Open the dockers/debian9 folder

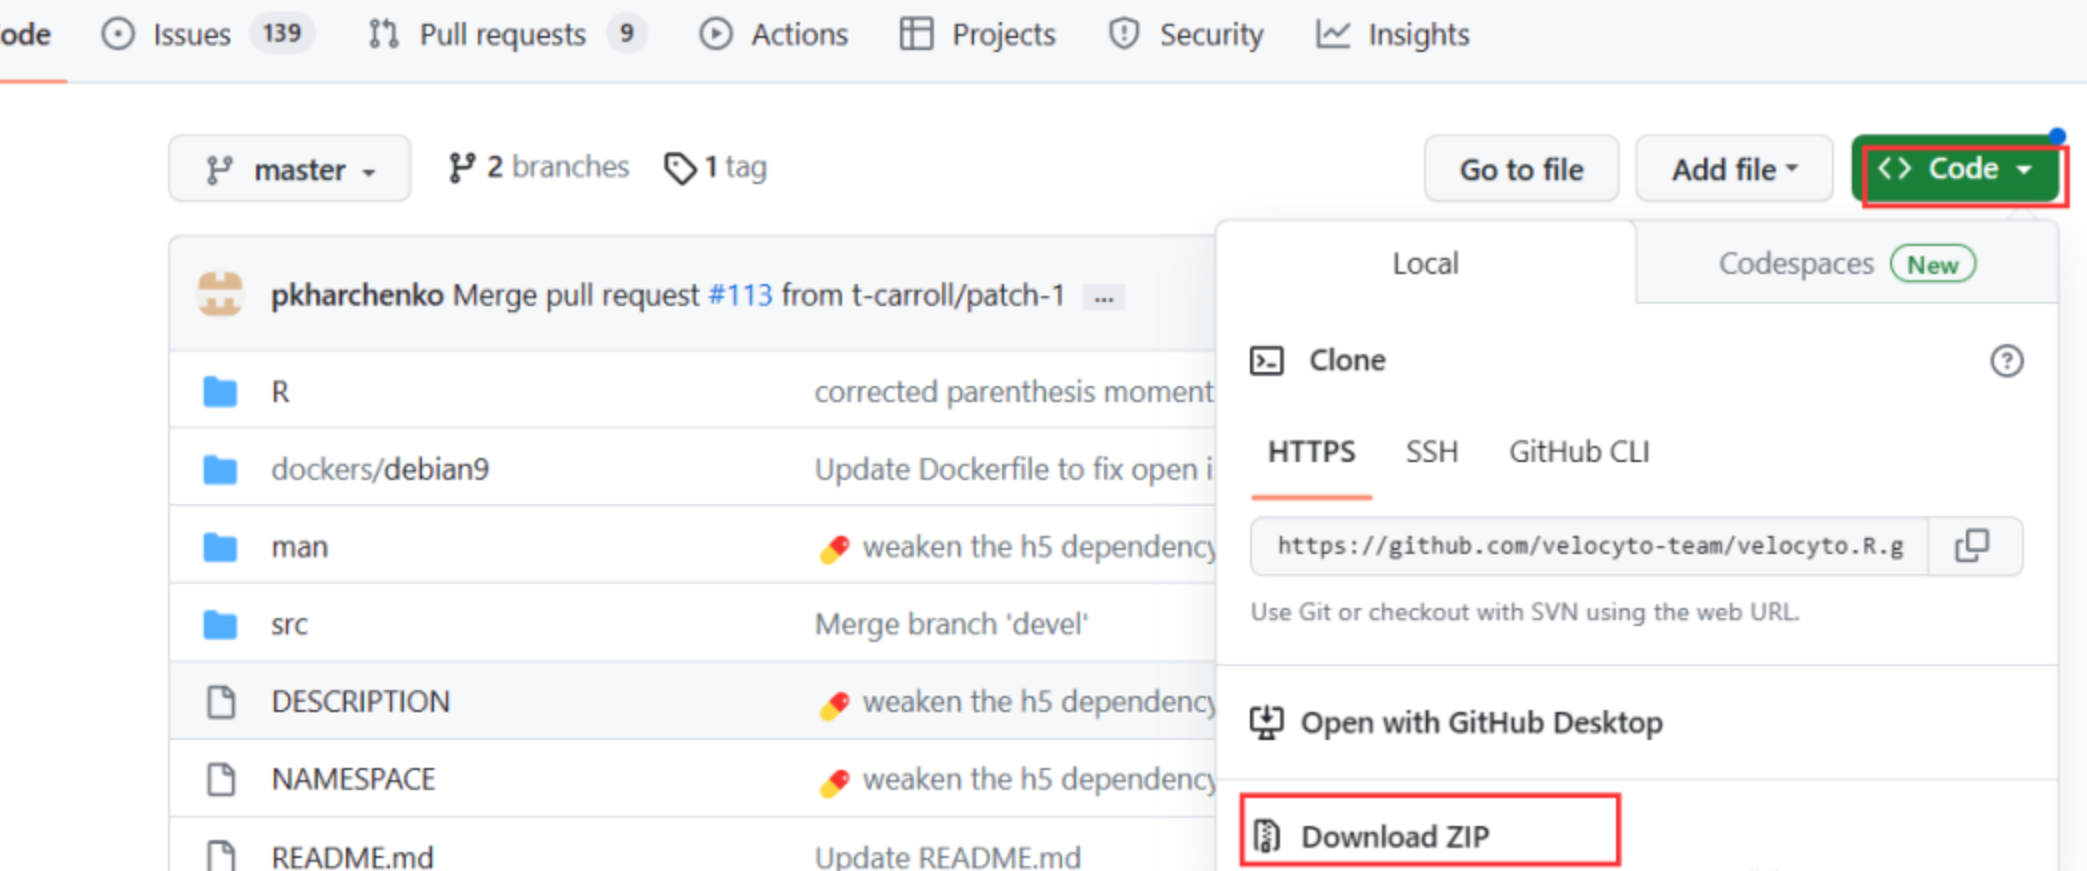(380, 469)
